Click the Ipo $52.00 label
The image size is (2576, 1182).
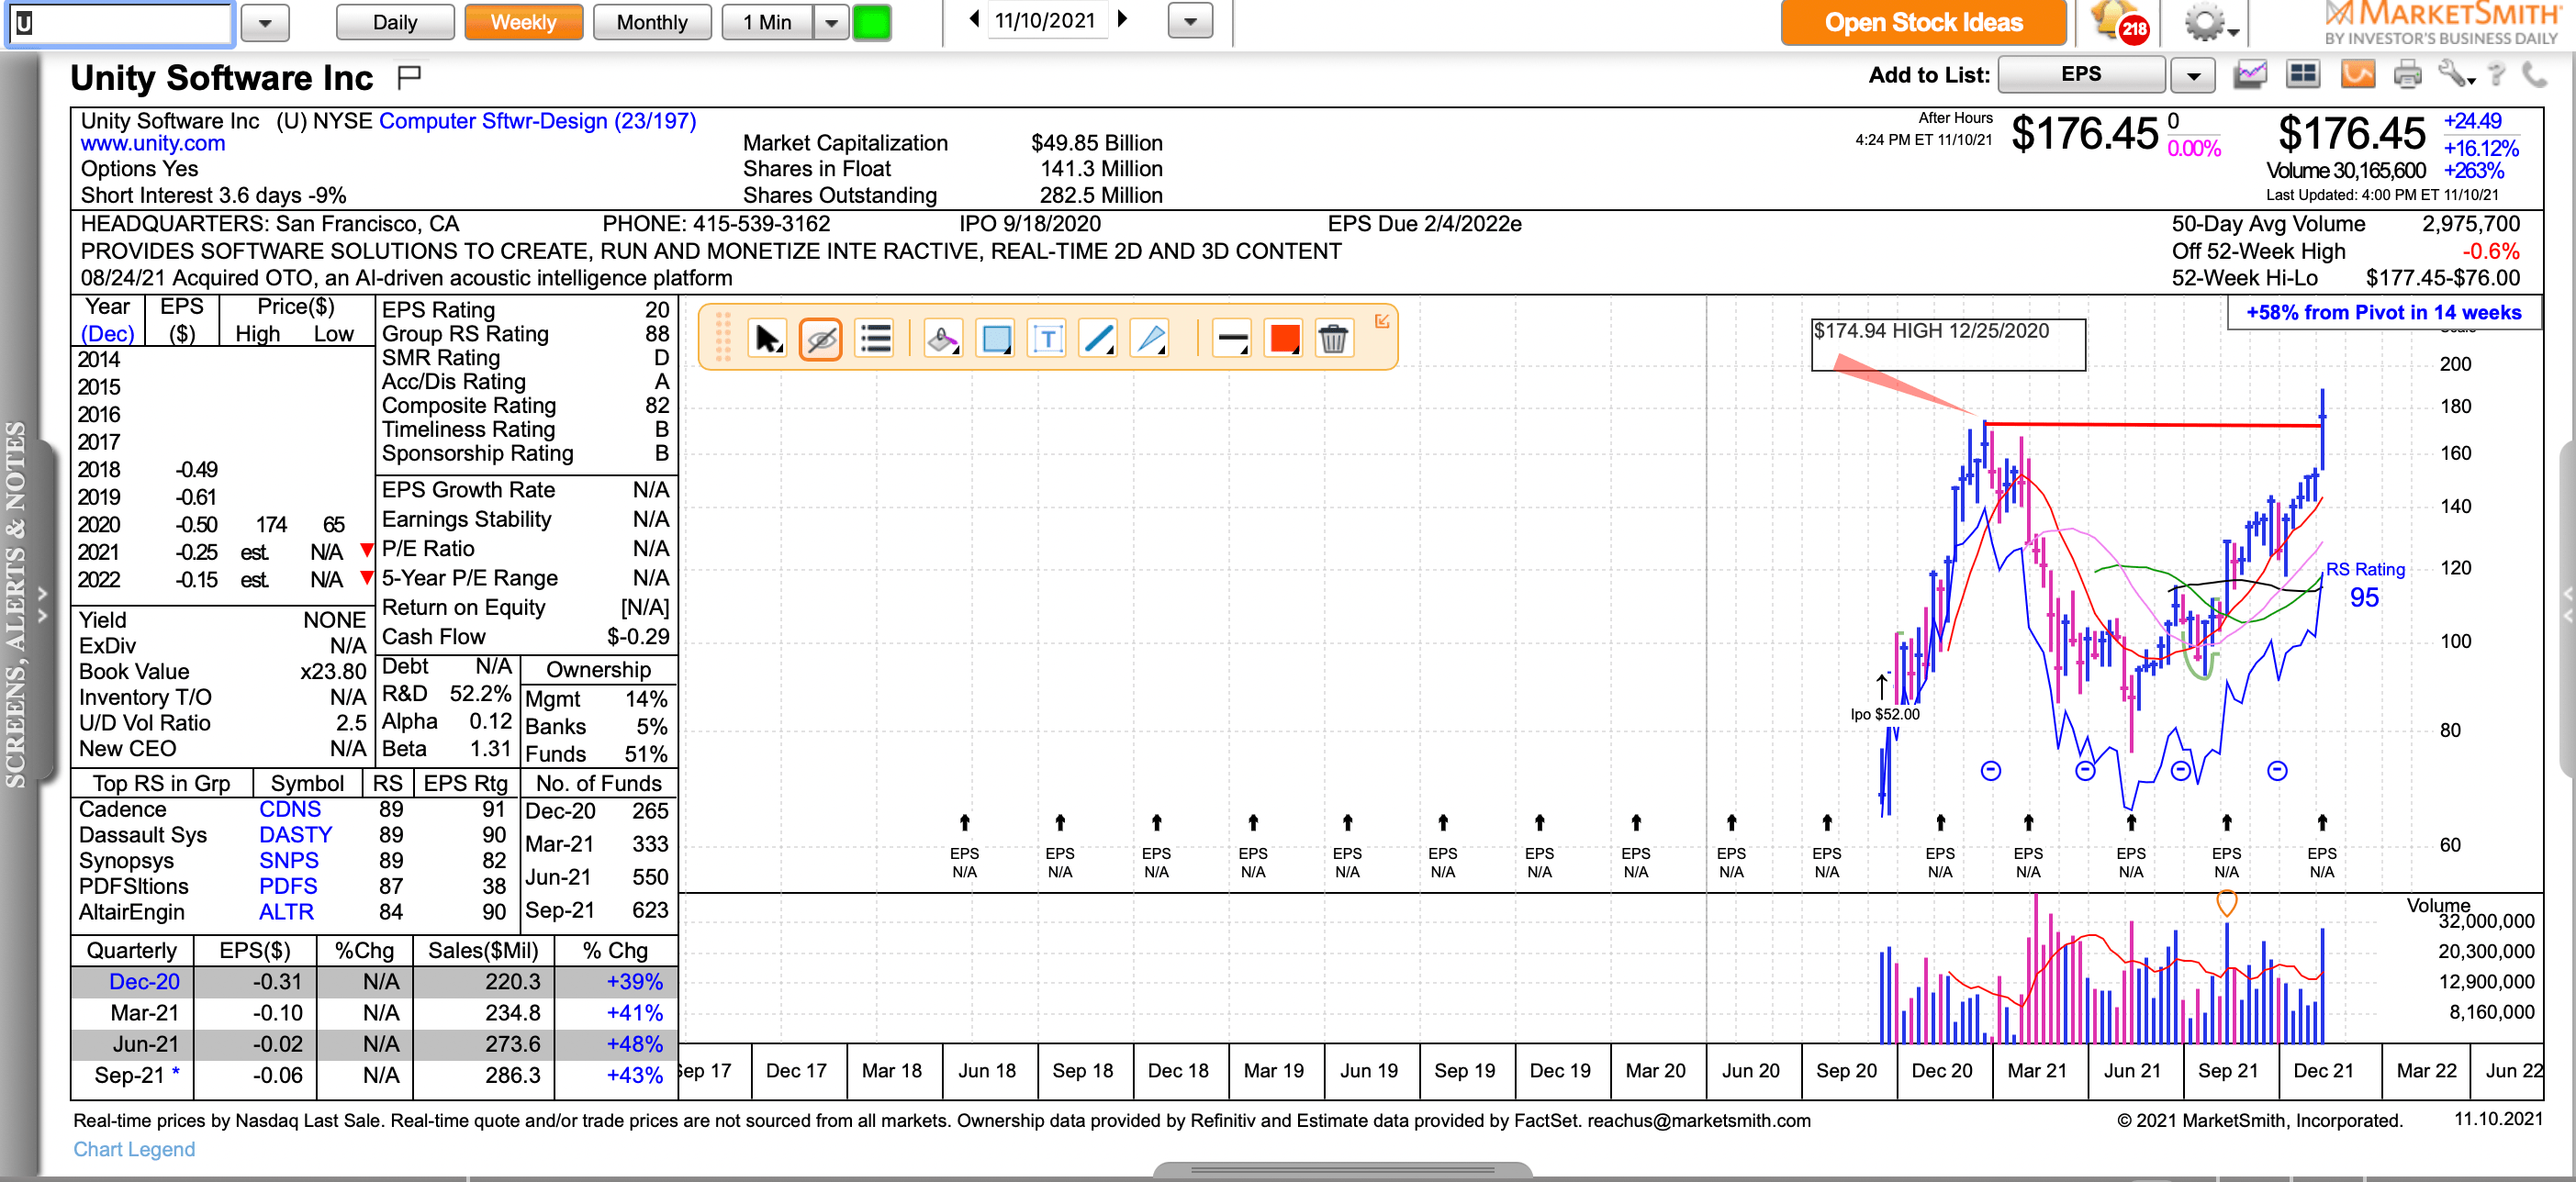click(1884, 714)
